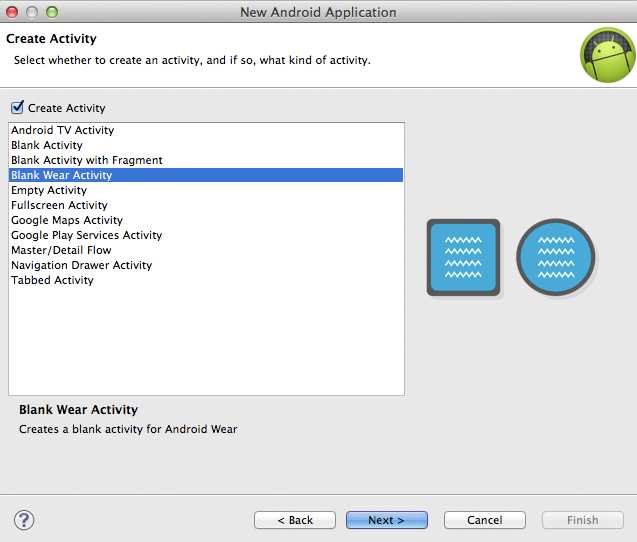This screenshot has width=637, height=542.
Task: Select the highlighted Blank Wear Activity row
Action: [x=206, y=175]
